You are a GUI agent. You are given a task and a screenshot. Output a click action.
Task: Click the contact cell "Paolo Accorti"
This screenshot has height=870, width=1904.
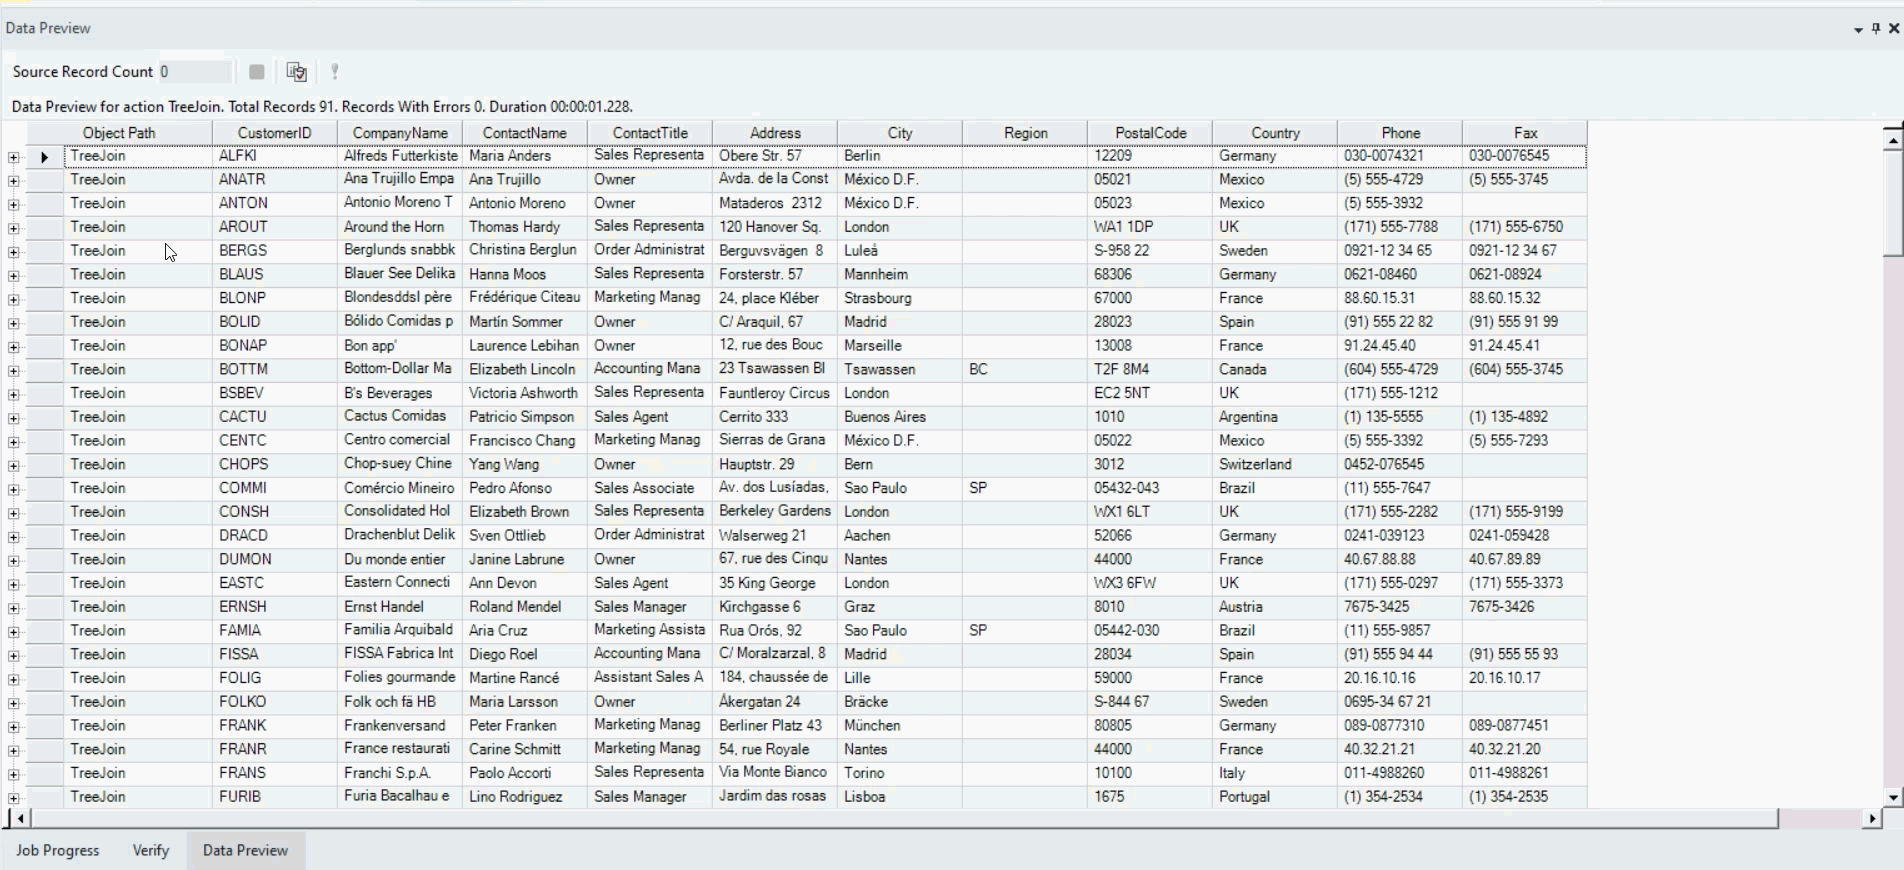coord(525,773)
